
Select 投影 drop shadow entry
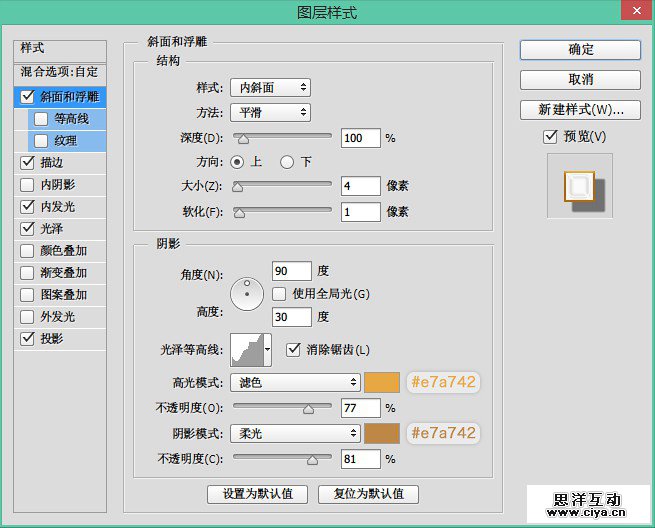tap(52, 339)
